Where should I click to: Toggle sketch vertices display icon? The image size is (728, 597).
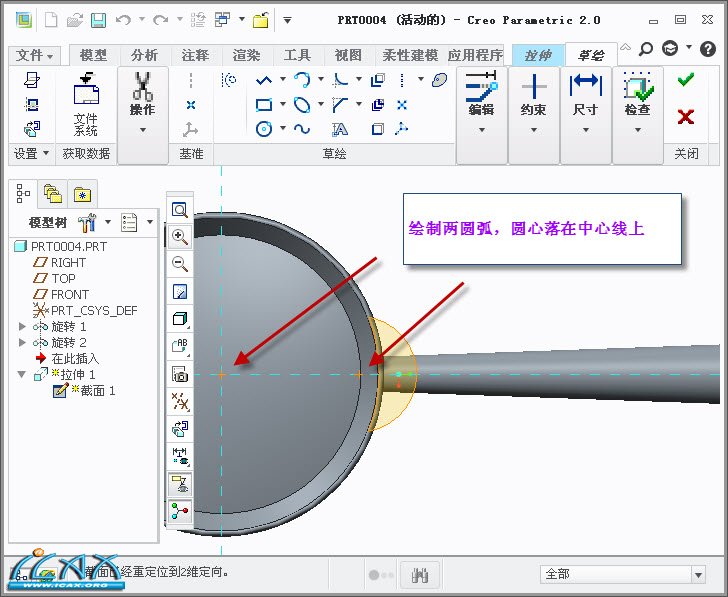[x=180, y=512]
